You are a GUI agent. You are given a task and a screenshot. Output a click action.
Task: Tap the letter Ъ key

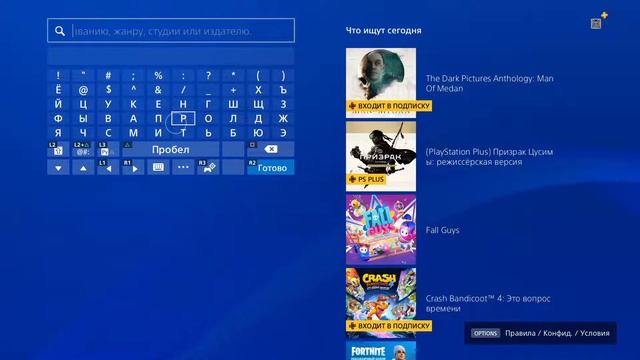(283, 90)
